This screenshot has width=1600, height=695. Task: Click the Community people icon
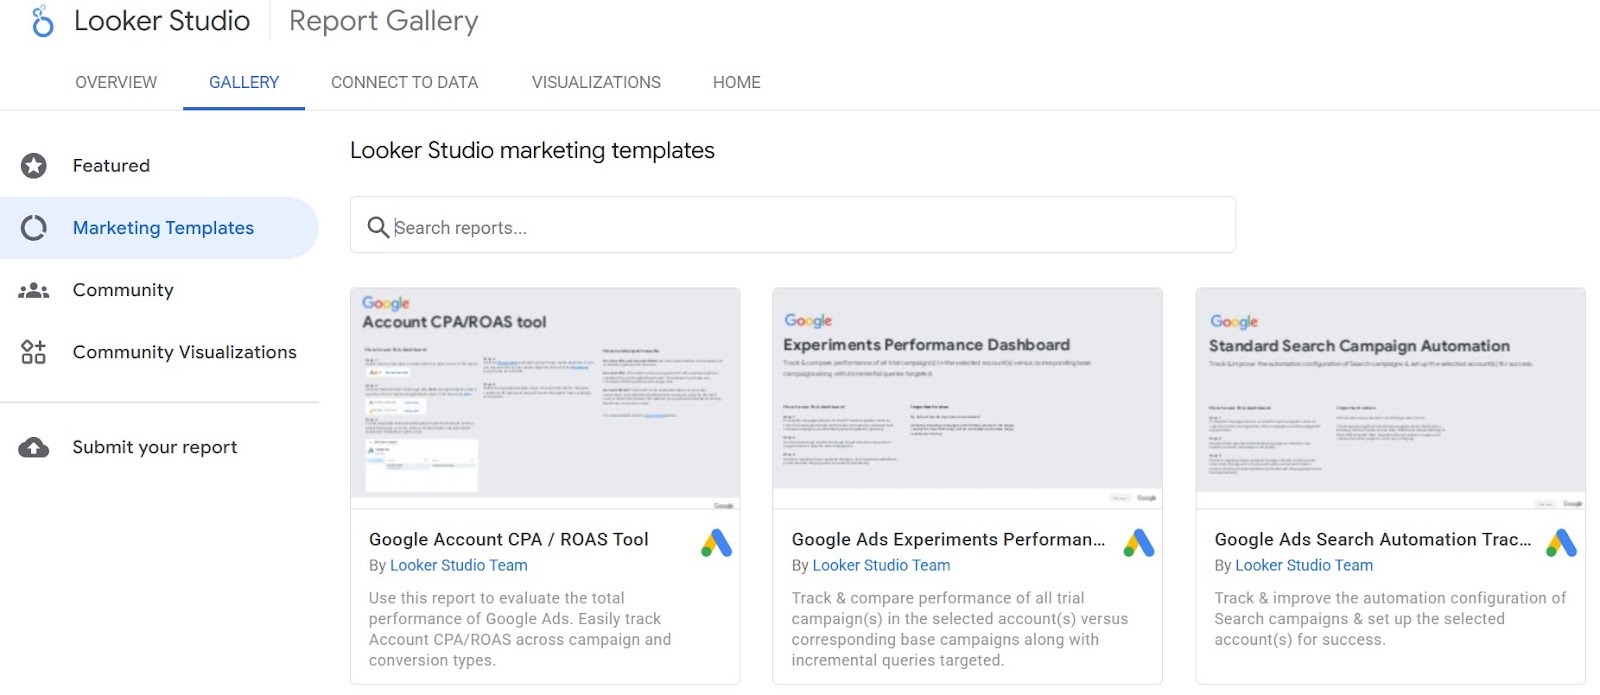pyautogui.click(x=34, y=291)
